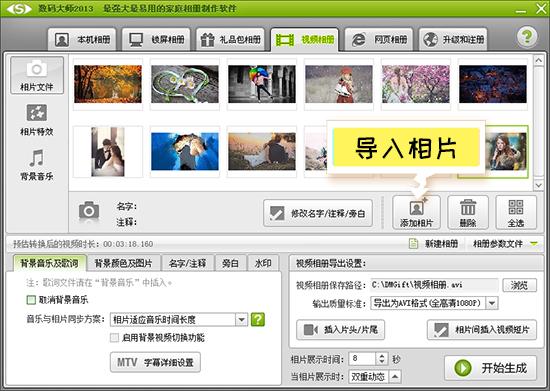Select heart with daisies thumbnail

(x=185, y=84)
